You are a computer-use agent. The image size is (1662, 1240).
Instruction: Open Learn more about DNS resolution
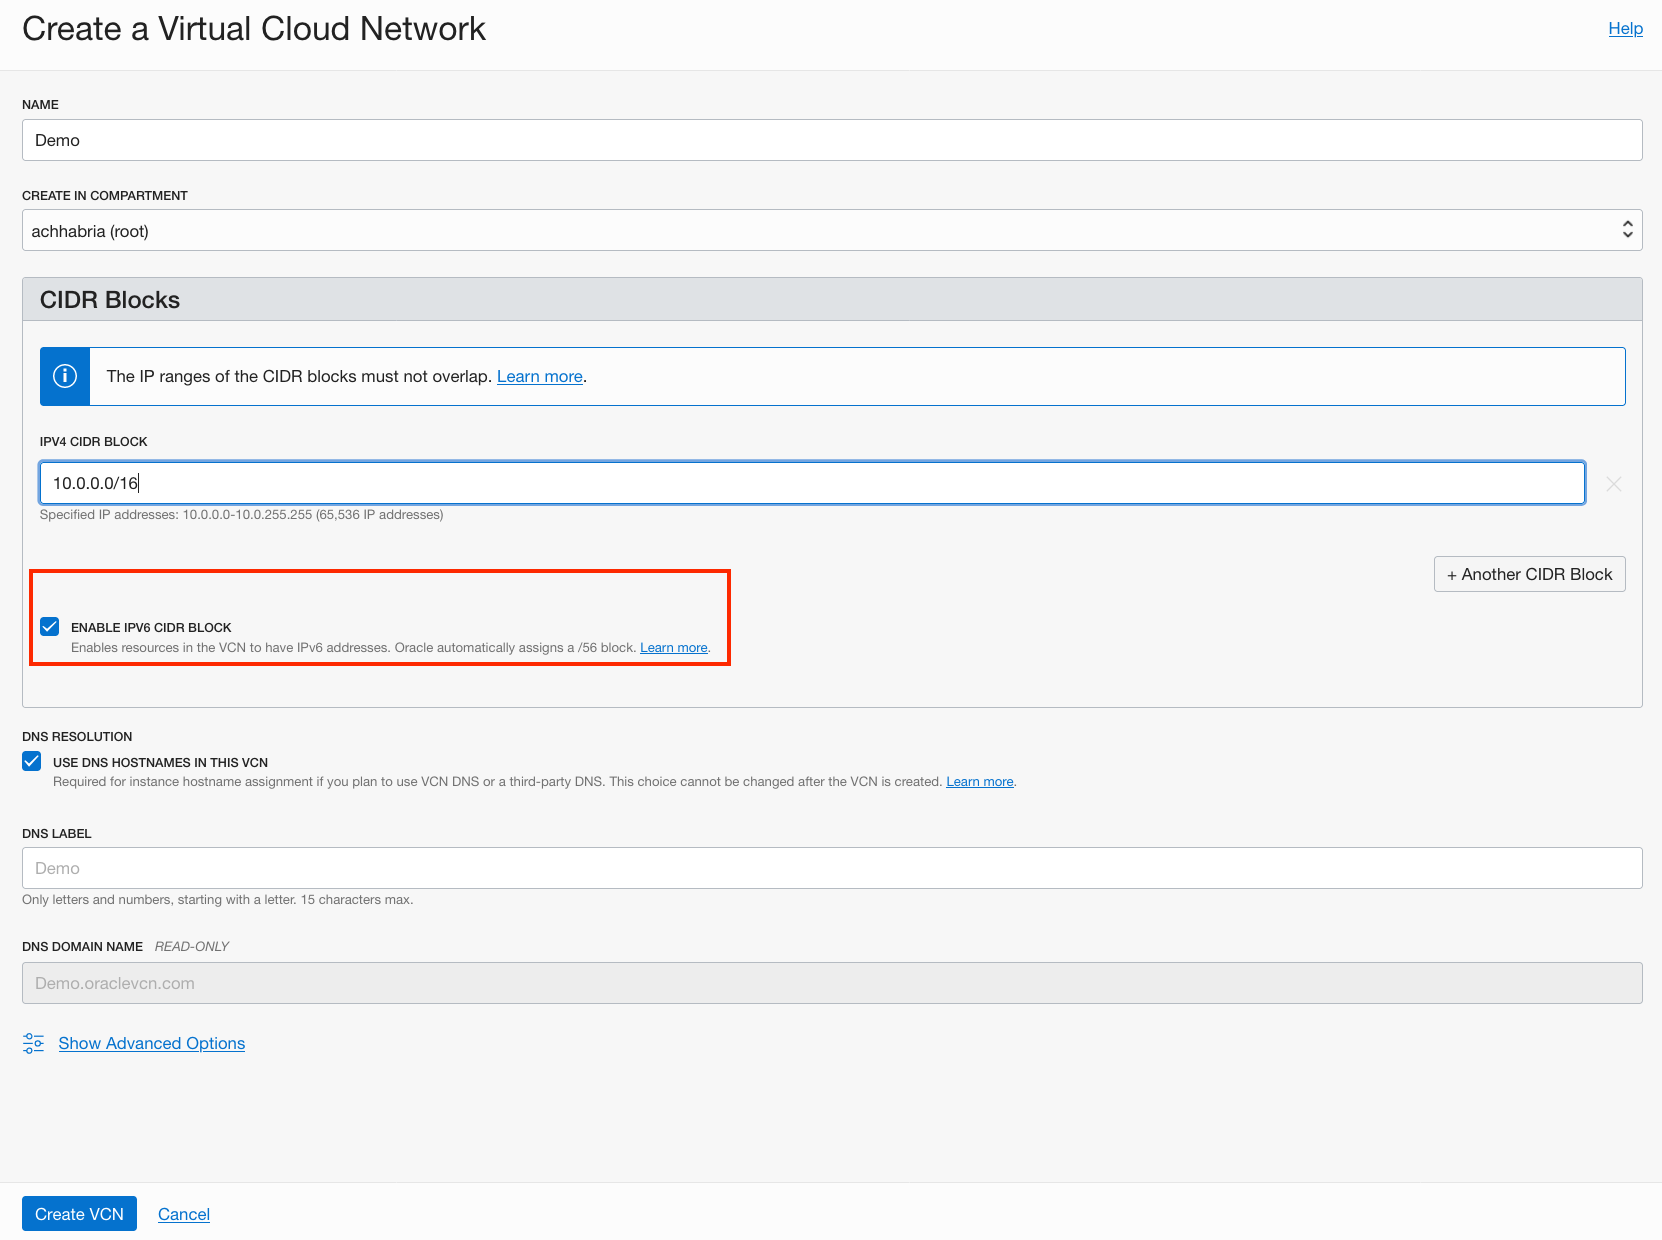(x=979, y=781)
